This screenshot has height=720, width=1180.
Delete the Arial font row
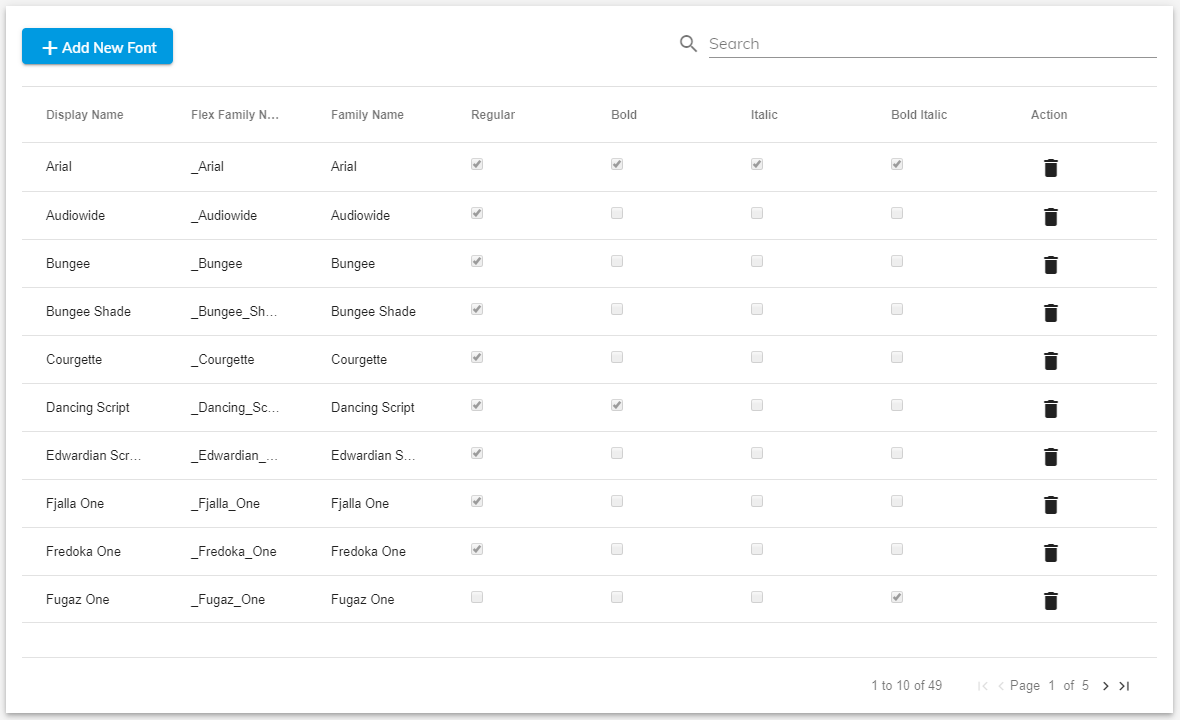coord(1051,168)
